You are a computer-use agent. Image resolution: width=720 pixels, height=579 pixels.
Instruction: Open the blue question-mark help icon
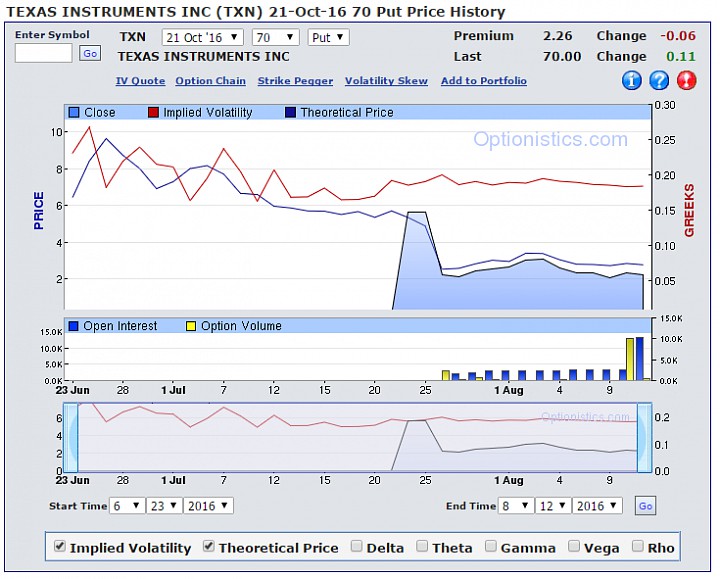tap(659, 80)
